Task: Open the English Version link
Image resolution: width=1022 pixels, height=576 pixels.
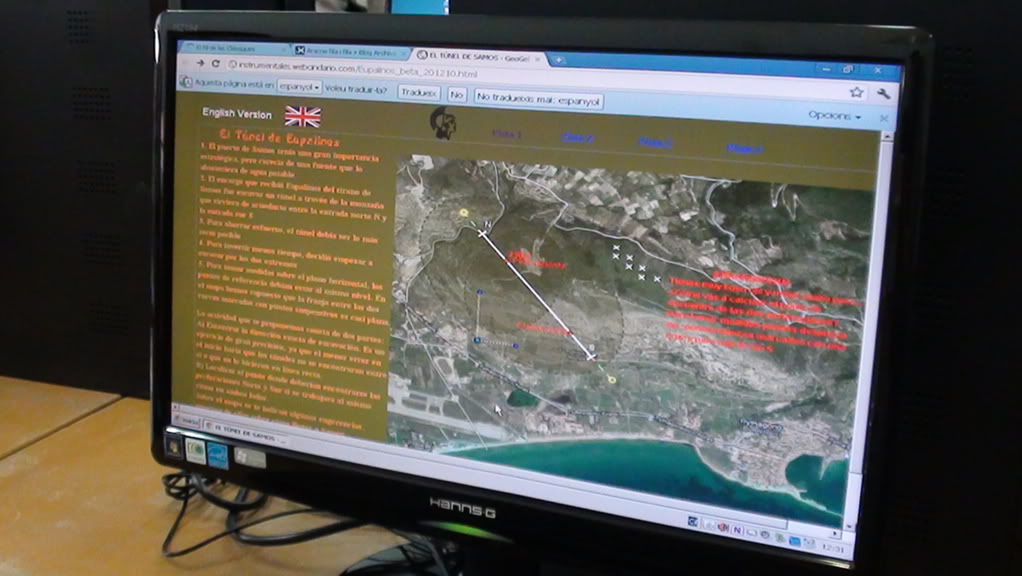Action: pyautogui.click(x=237, y=113)
